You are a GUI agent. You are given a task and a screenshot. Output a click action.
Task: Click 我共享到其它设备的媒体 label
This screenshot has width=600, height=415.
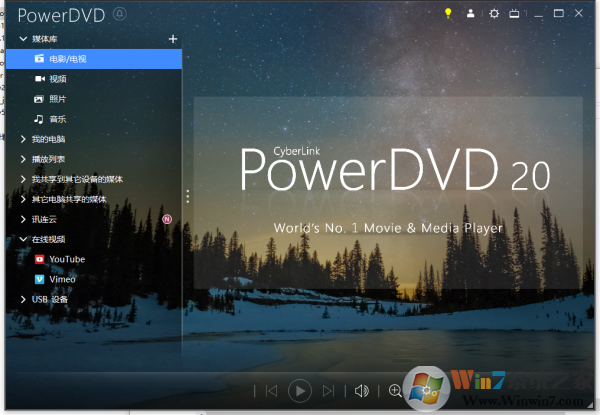(x=77, y=179)
